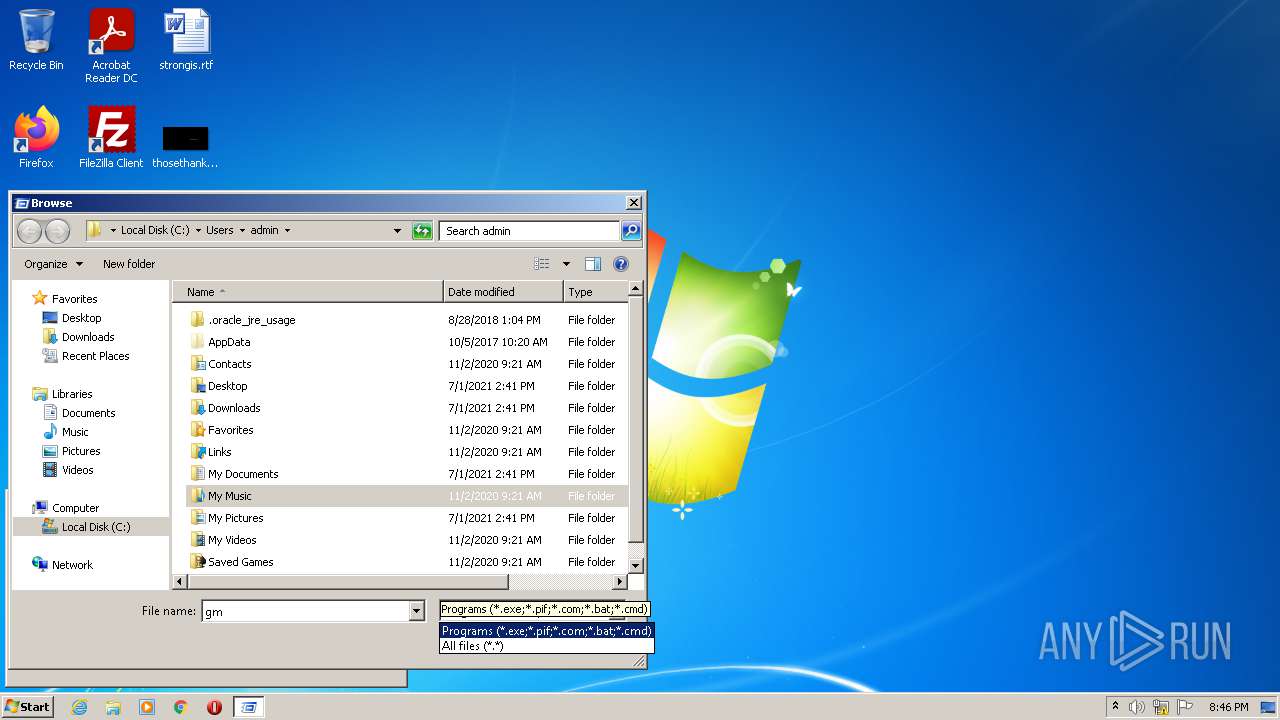
Task: Open FileZilla Client shortcut
Action: point(111,137)
